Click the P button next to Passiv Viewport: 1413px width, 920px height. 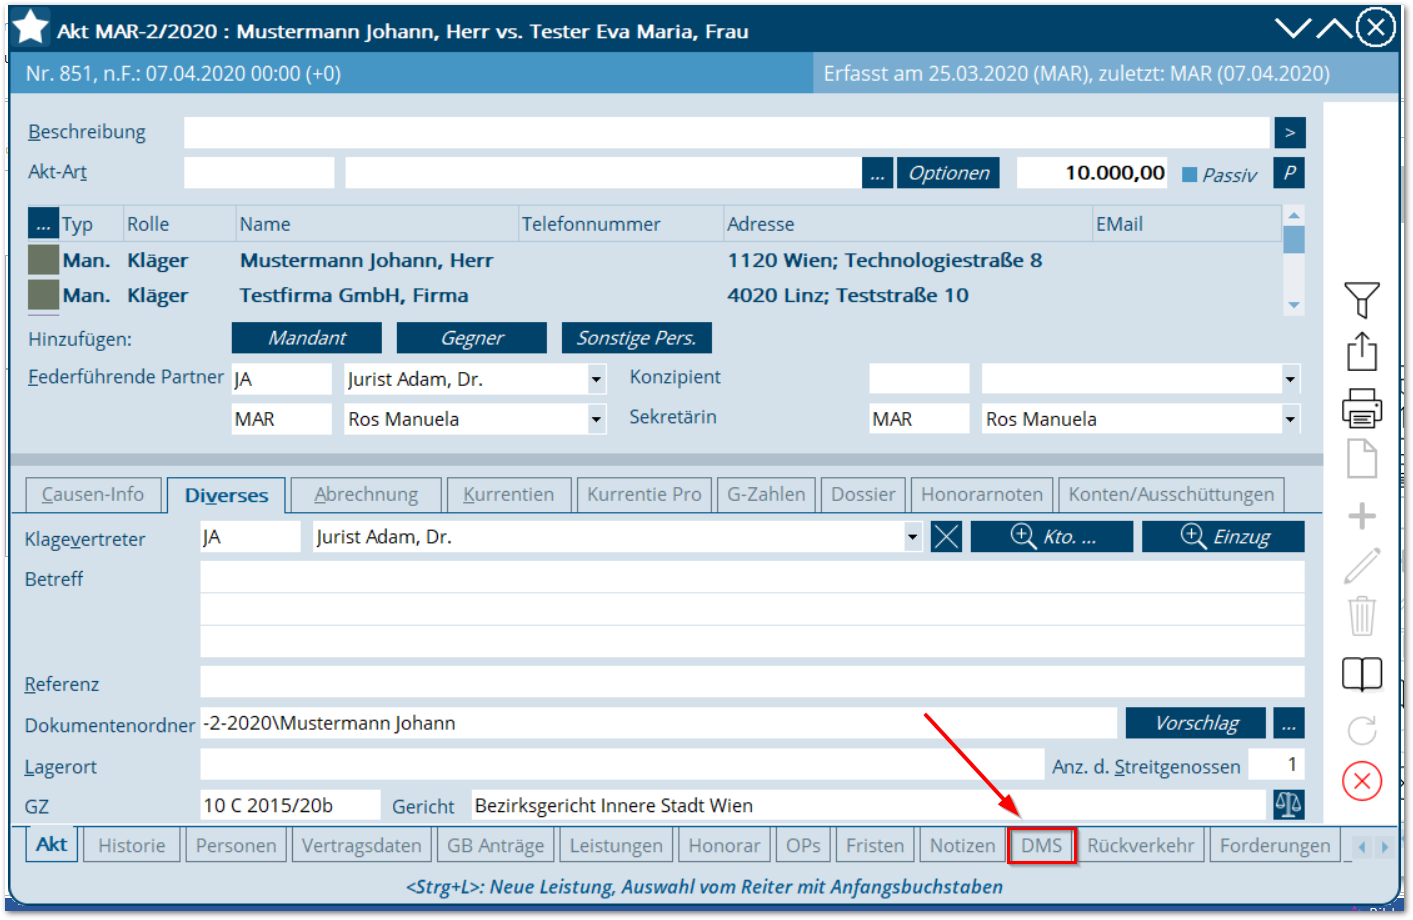tap(1289, 172)
